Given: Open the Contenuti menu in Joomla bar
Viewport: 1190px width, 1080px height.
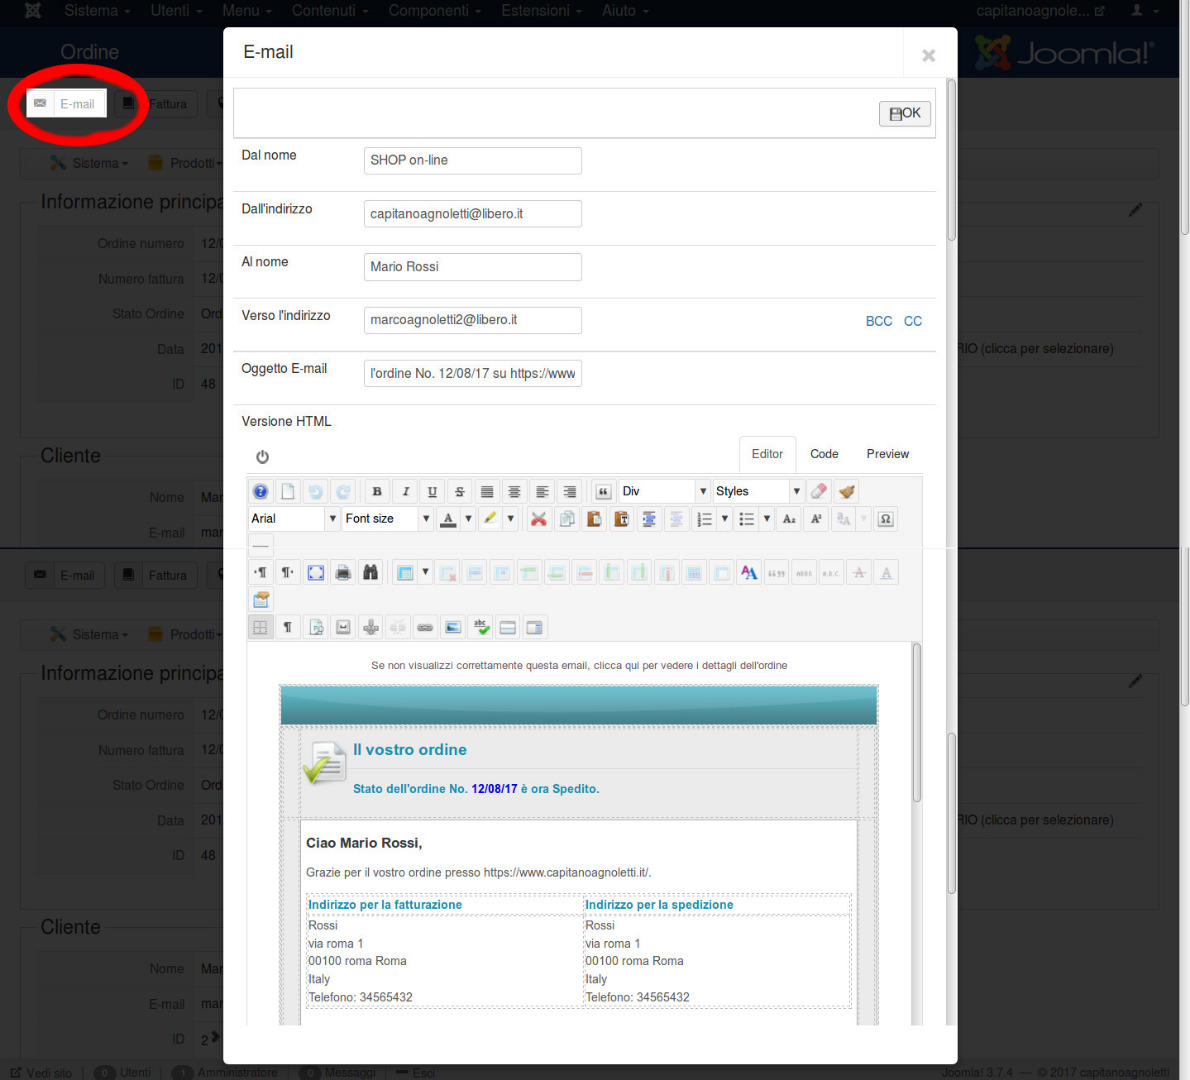Looking at the screenshot, I should (x=329, y=11).
